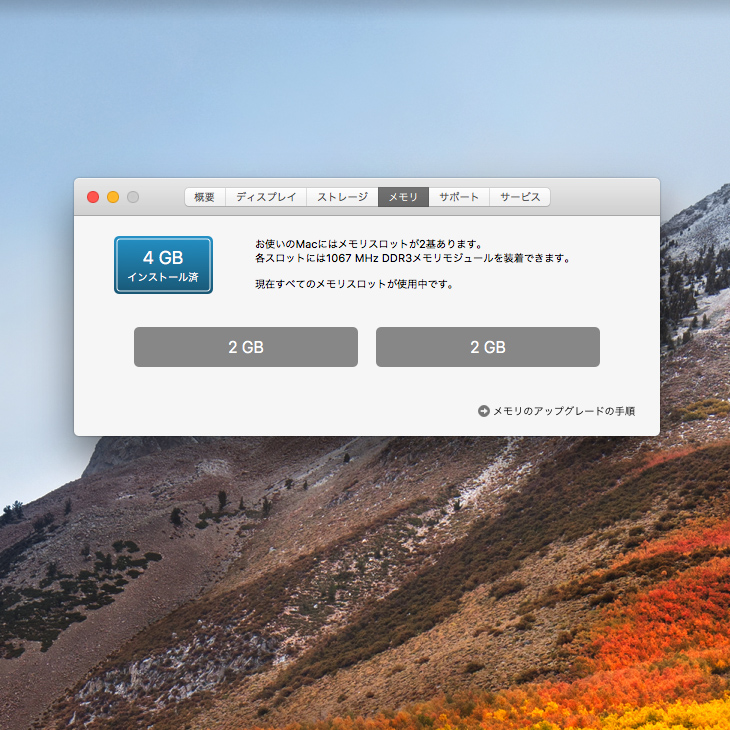This screenshot has width=730, height=730.
Task: Open メモリのアップグレードの手順 link
Action: coord(564,411)
